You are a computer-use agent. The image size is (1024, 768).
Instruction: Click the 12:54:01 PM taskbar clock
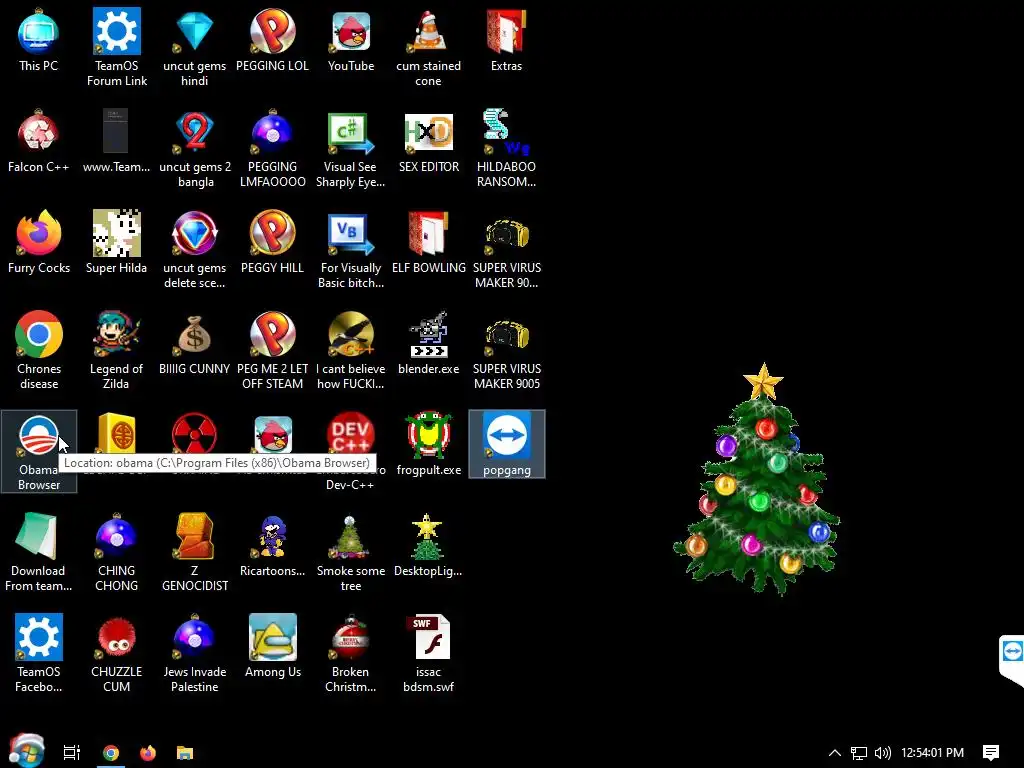933,752
